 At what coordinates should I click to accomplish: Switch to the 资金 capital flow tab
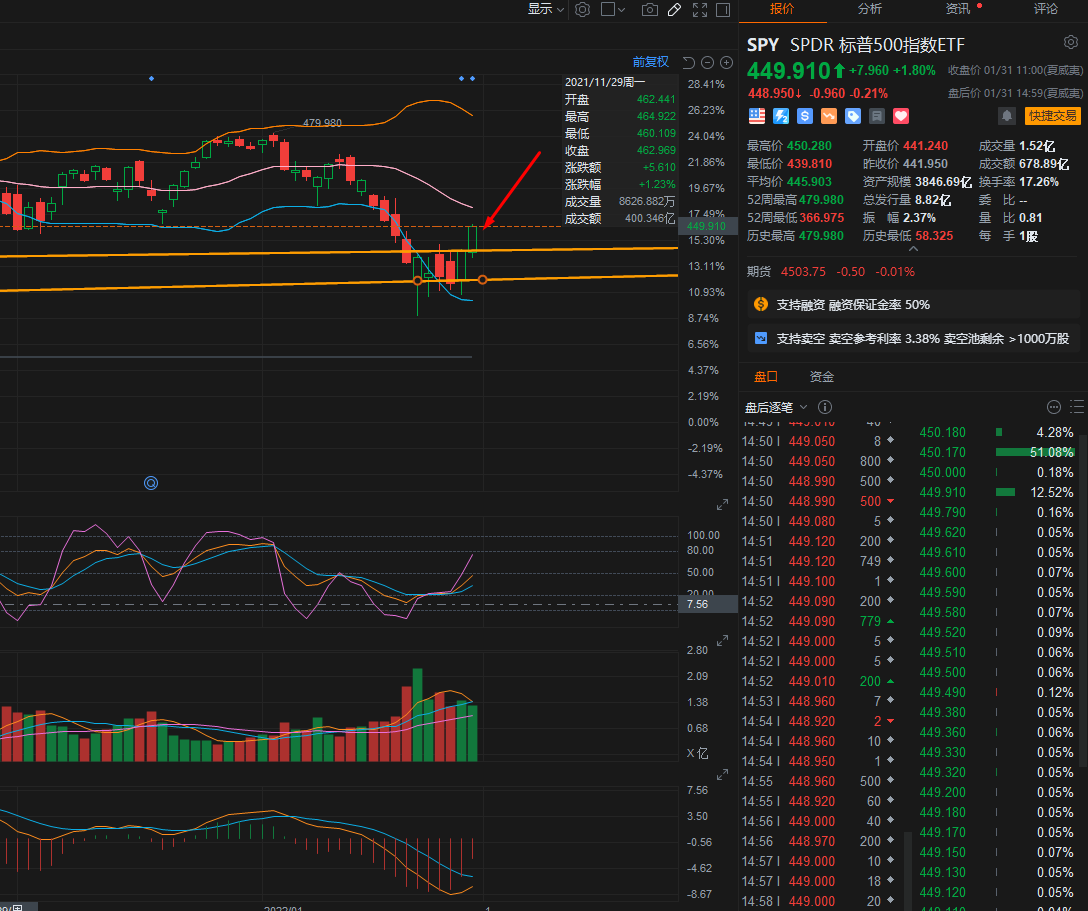click(822, 377)
